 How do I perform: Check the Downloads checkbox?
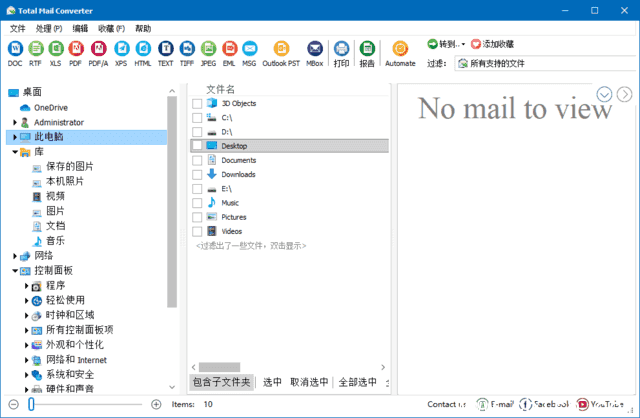[x=197, y=175]
